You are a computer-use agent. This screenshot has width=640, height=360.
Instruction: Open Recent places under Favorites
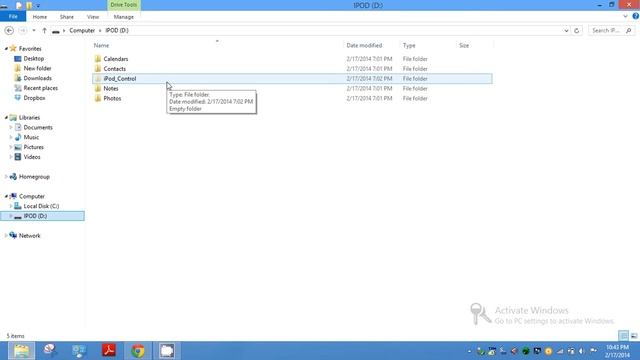click(40, 88)
